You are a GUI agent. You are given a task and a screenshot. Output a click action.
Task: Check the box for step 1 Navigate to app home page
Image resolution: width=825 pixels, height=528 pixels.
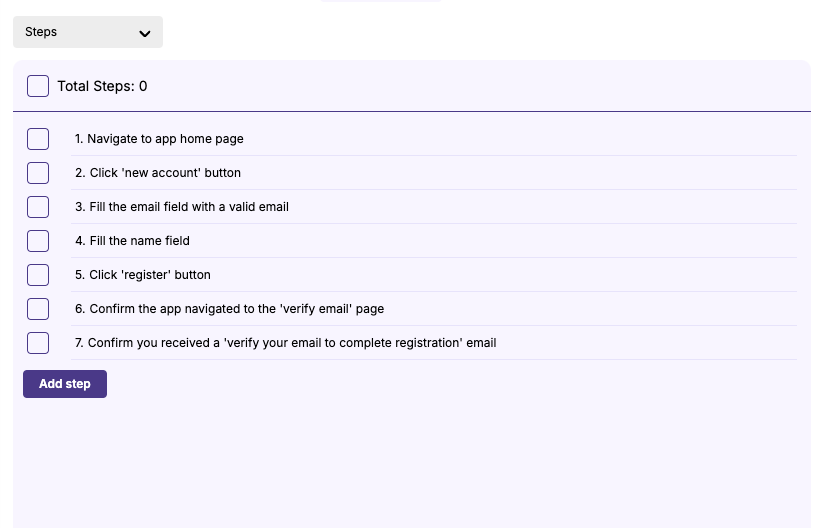pos(38,139)
